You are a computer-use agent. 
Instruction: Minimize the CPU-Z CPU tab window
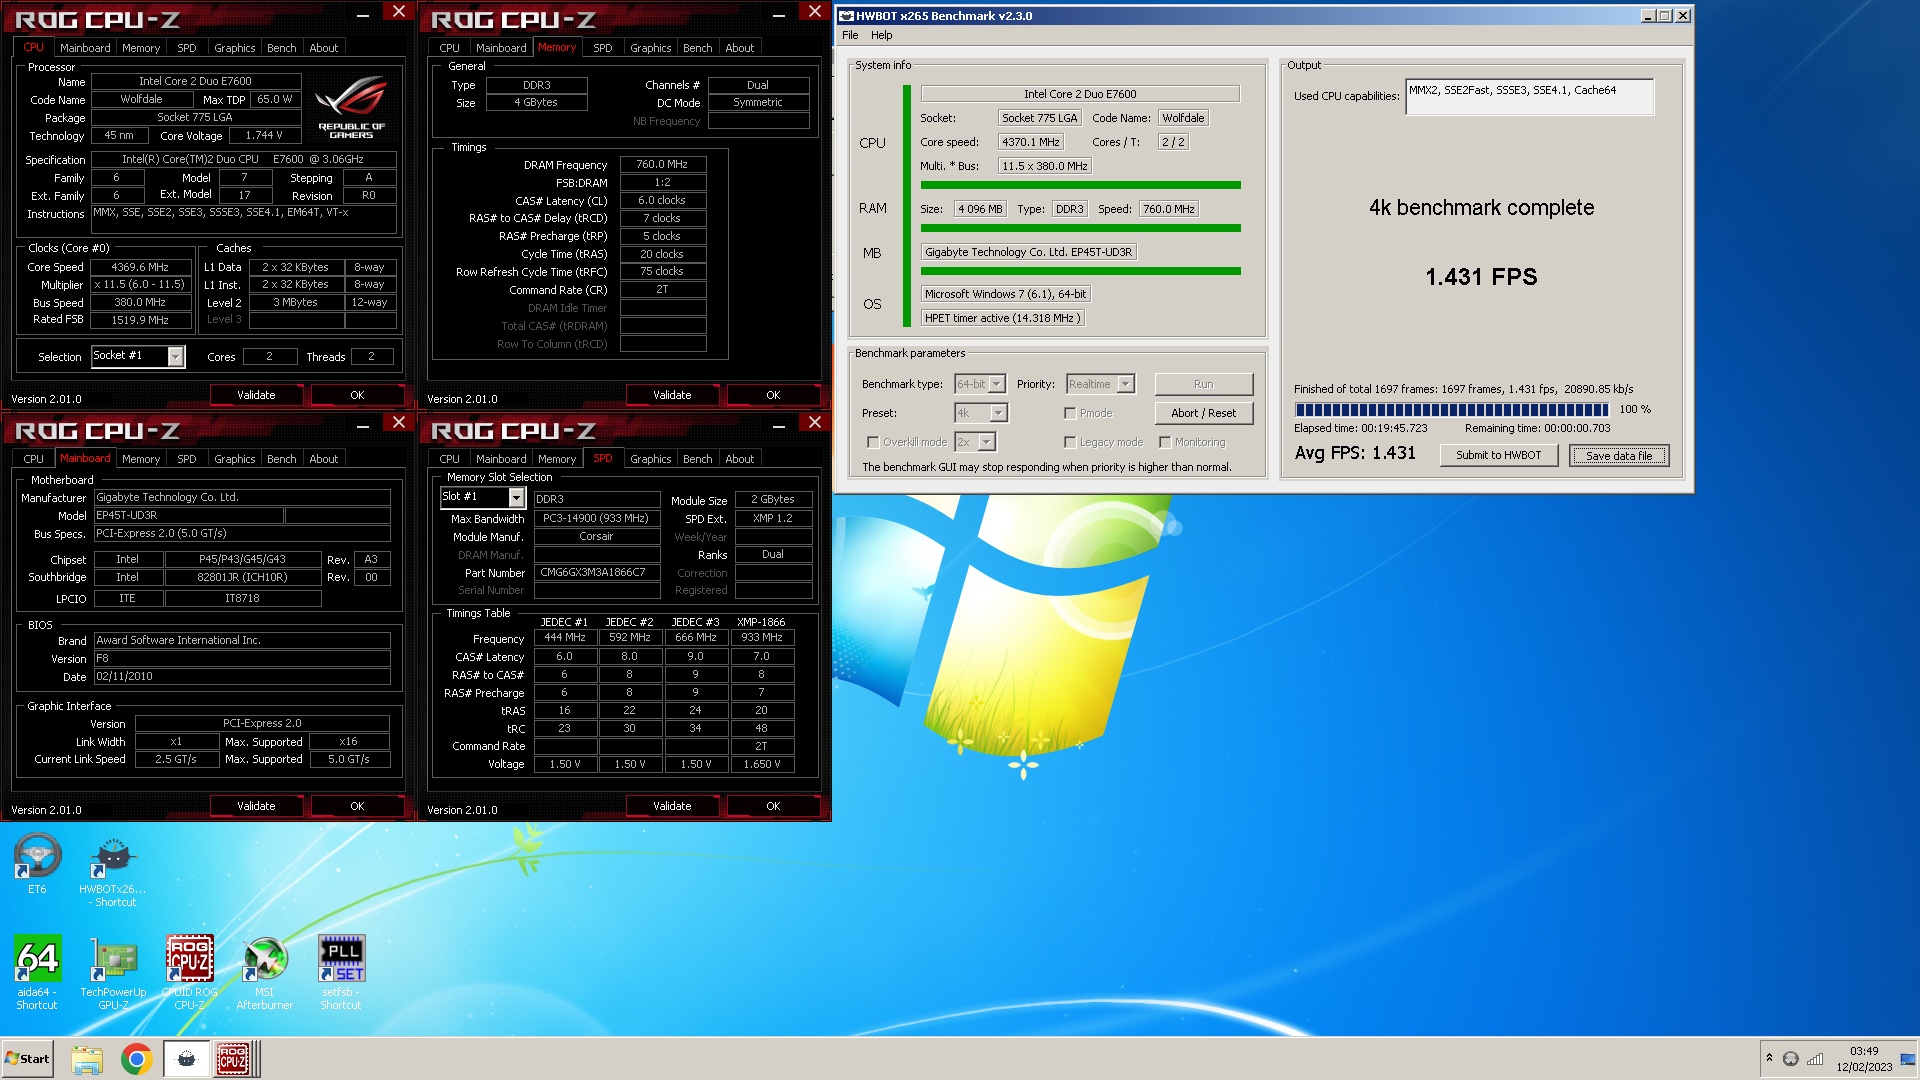[x=362, y=15]
